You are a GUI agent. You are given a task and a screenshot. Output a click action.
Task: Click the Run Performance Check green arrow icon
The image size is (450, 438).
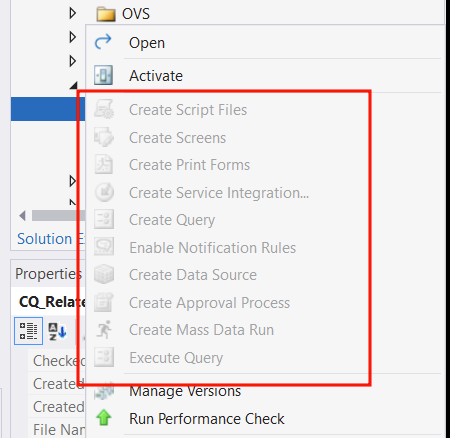click(104, 417)
